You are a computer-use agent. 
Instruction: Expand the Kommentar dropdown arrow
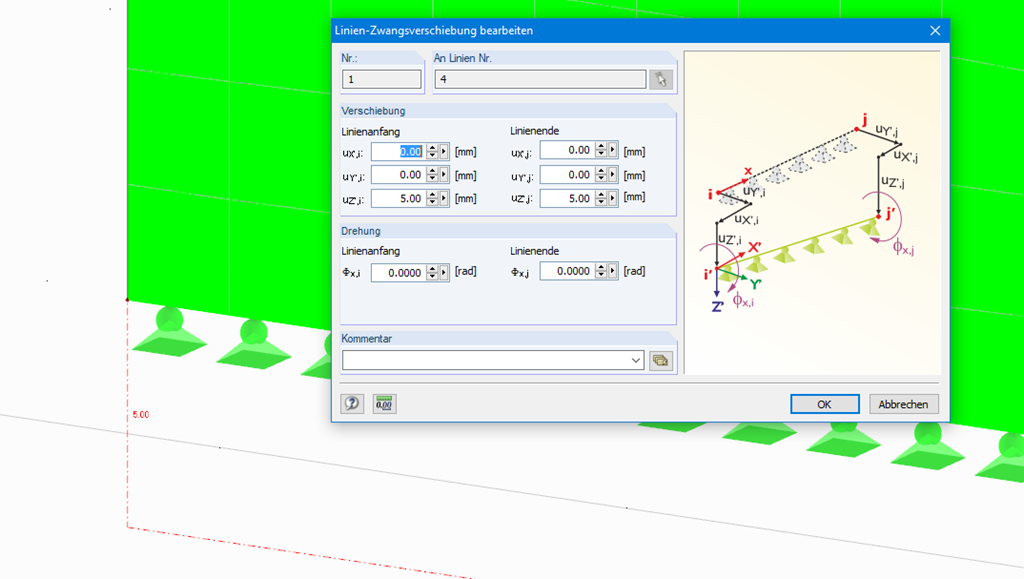(x=635, y=360)
